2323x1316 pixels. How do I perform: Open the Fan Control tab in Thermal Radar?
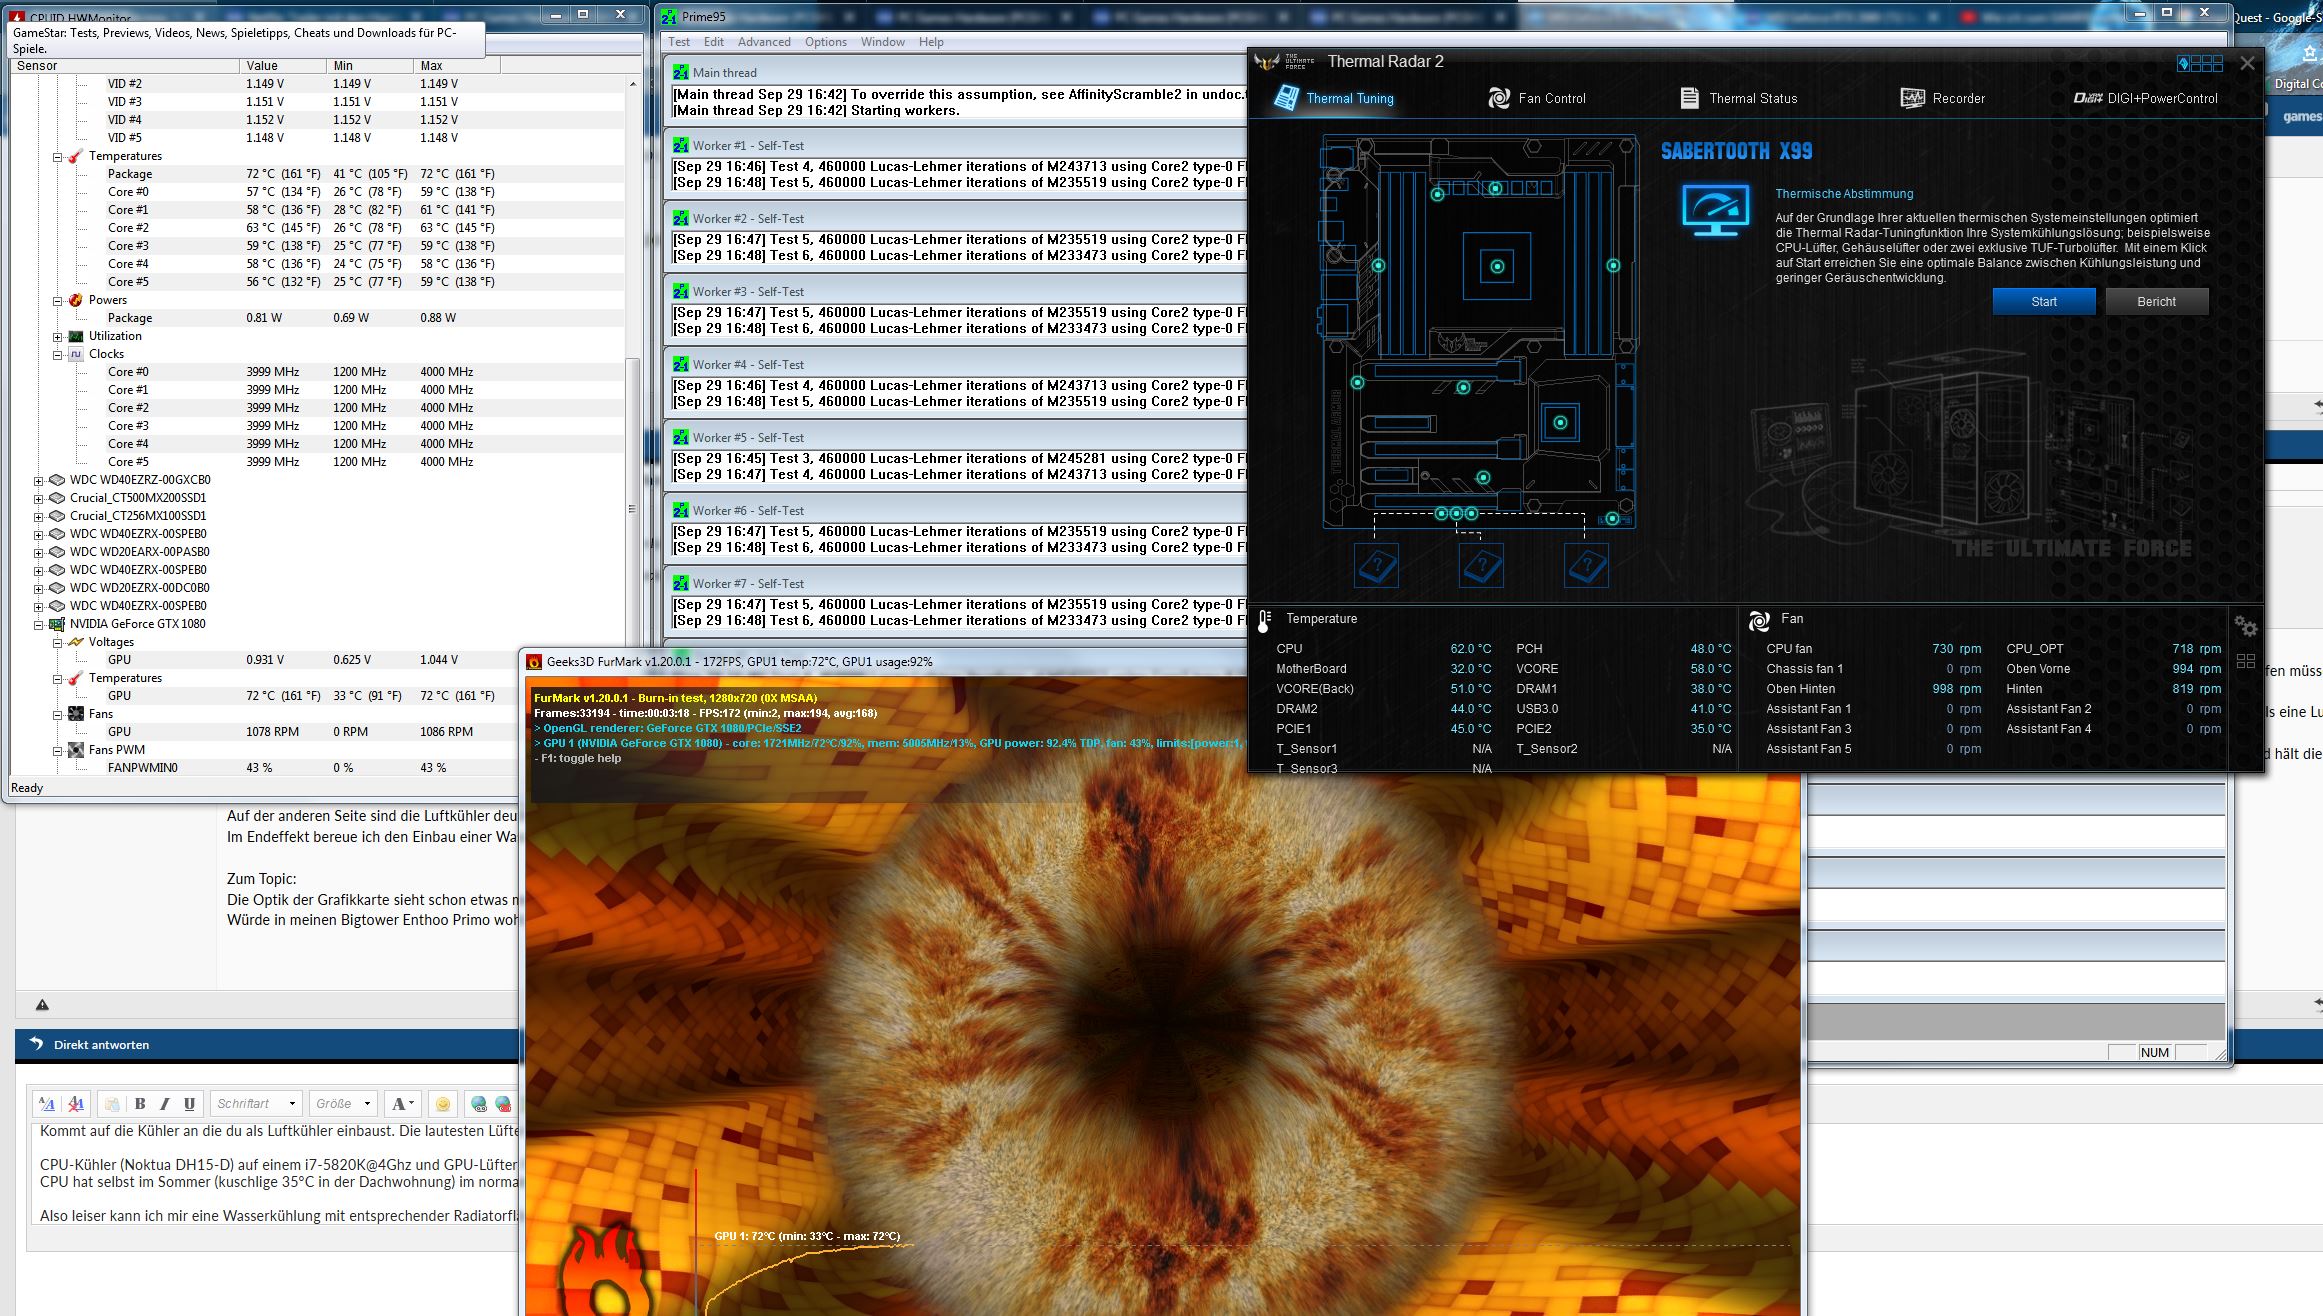click(1537, 98)
